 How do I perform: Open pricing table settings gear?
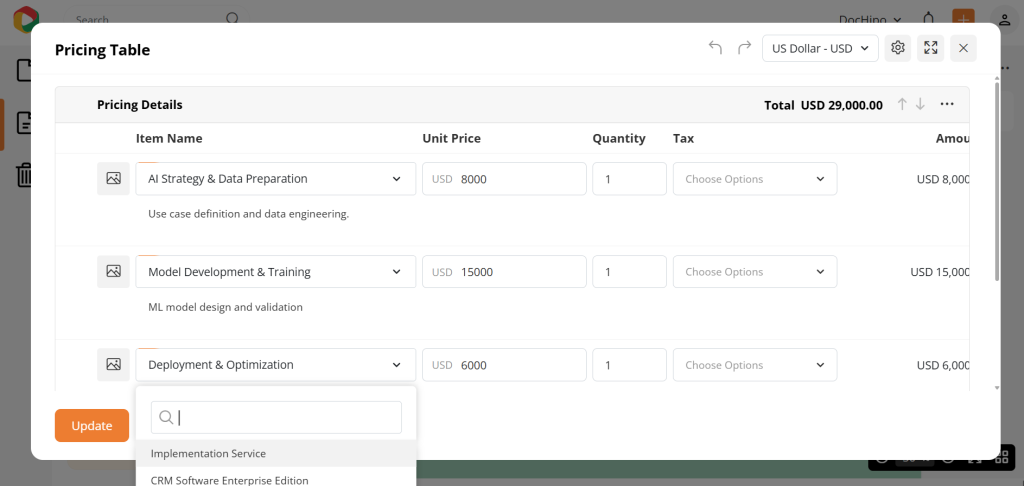coord(898,48)
